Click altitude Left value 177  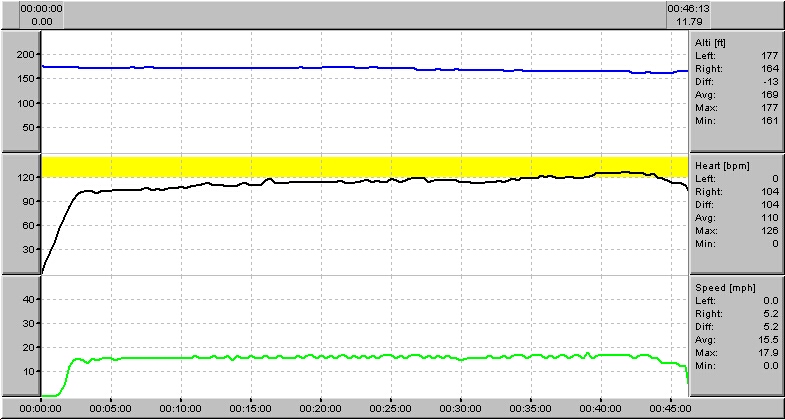click(771, 56)
